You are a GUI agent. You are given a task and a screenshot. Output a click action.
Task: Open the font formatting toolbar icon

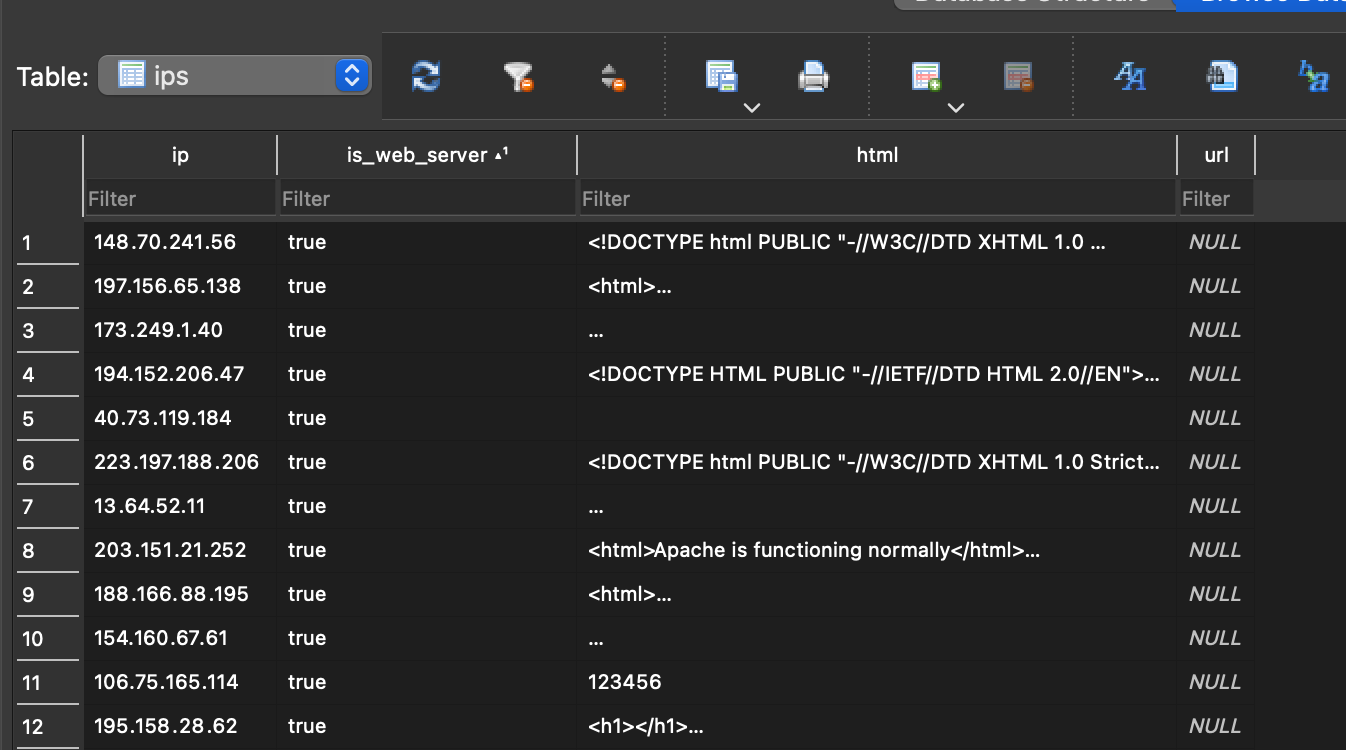click(x=1130, y=77)
